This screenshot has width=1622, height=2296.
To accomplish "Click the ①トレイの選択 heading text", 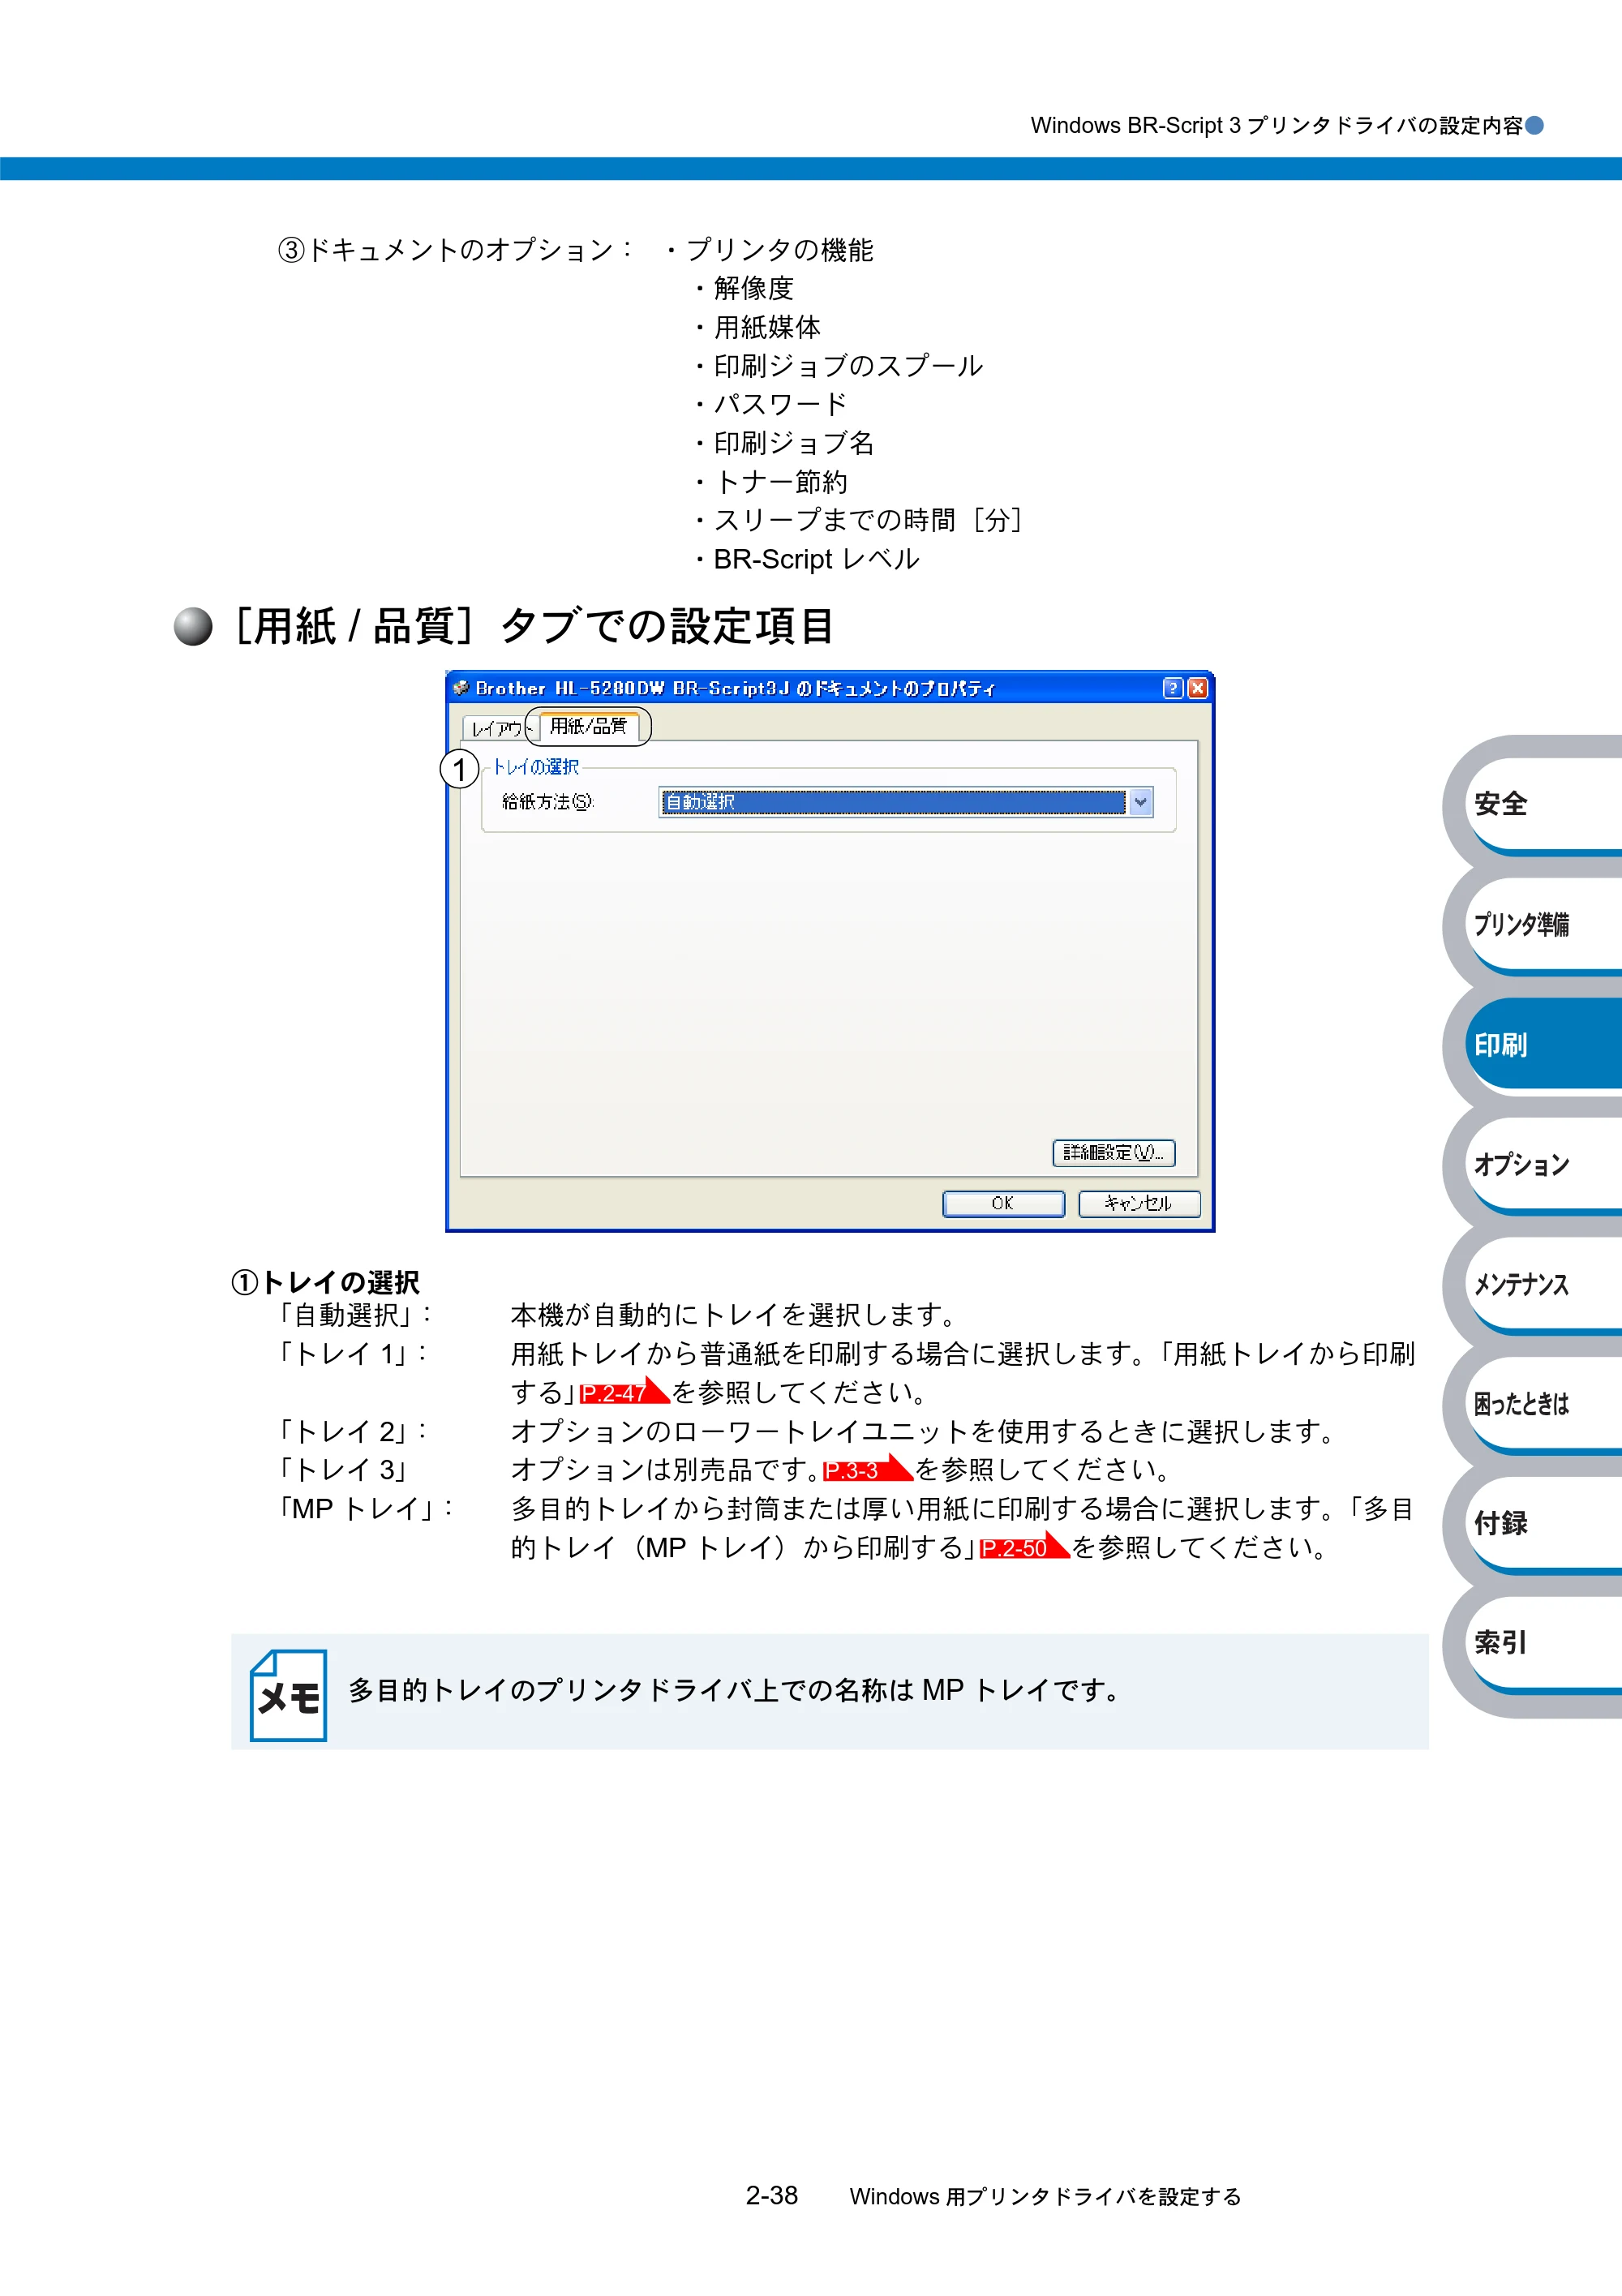I will point(325,1282).
